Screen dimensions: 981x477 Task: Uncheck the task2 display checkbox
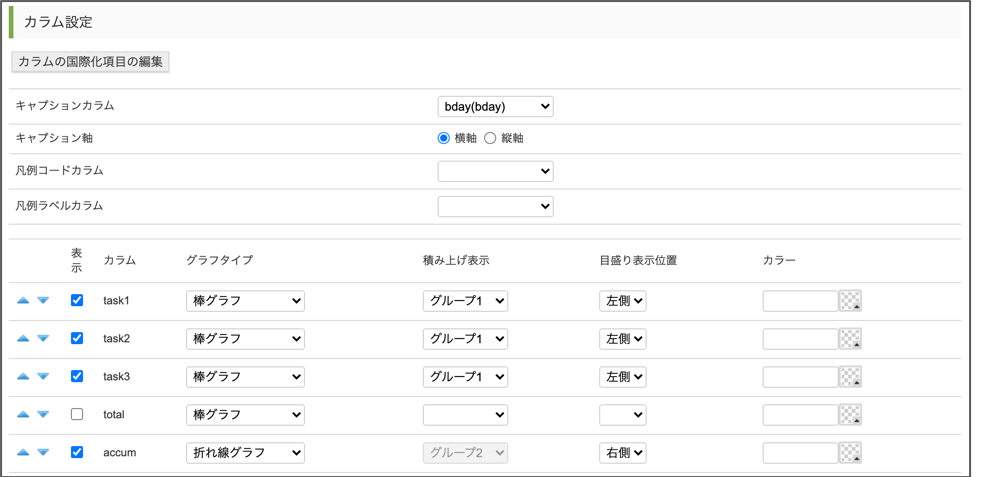(77, 338)
